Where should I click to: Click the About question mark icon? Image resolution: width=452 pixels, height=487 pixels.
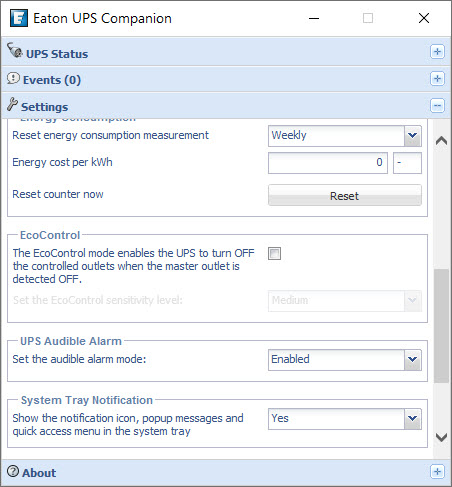(x=13, y=471)
